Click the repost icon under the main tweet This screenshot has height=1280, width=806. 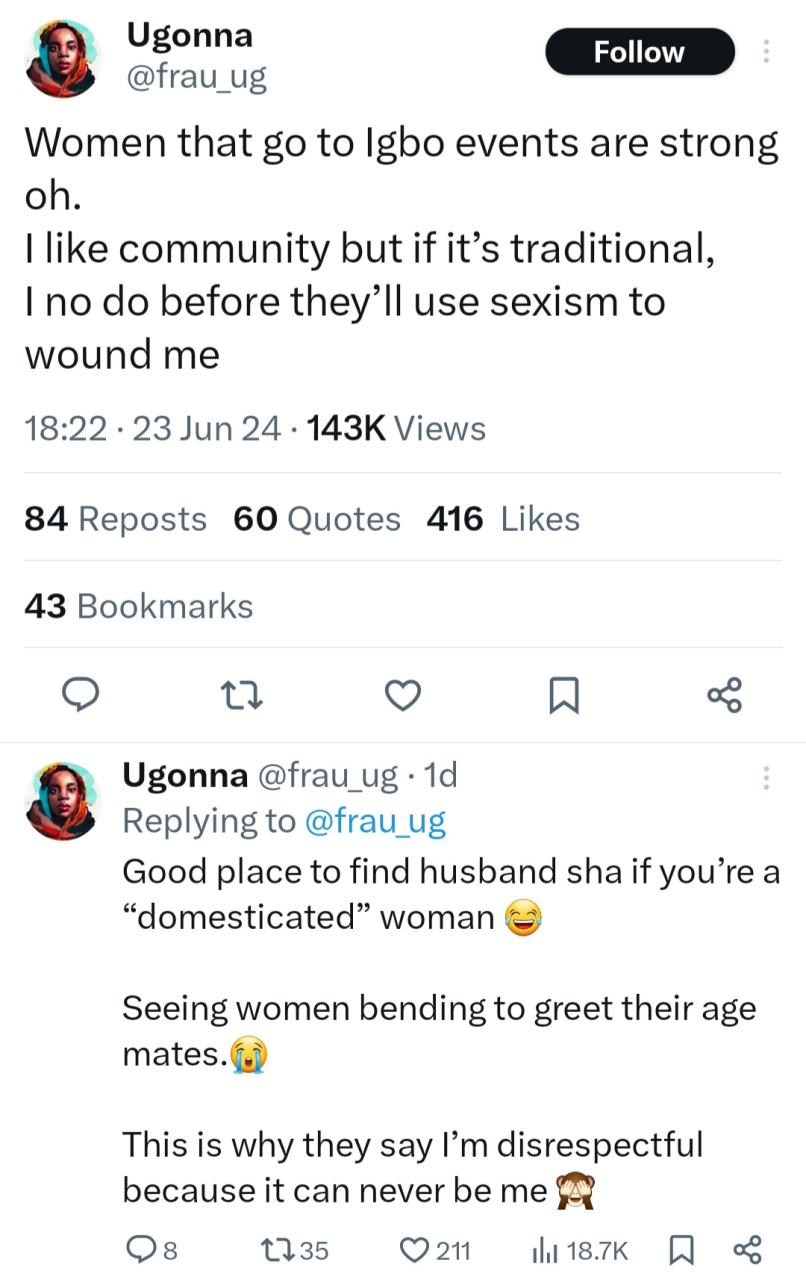pyautogui.click(x=242, y=694)
